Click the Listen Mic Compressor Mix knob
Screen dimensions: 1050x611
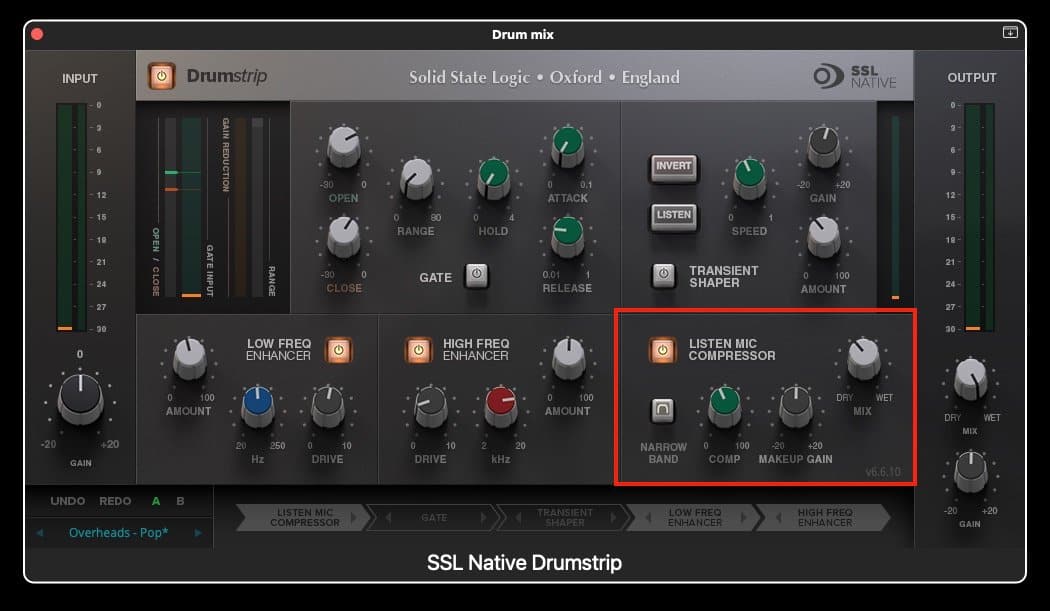(x=864, y=358)
